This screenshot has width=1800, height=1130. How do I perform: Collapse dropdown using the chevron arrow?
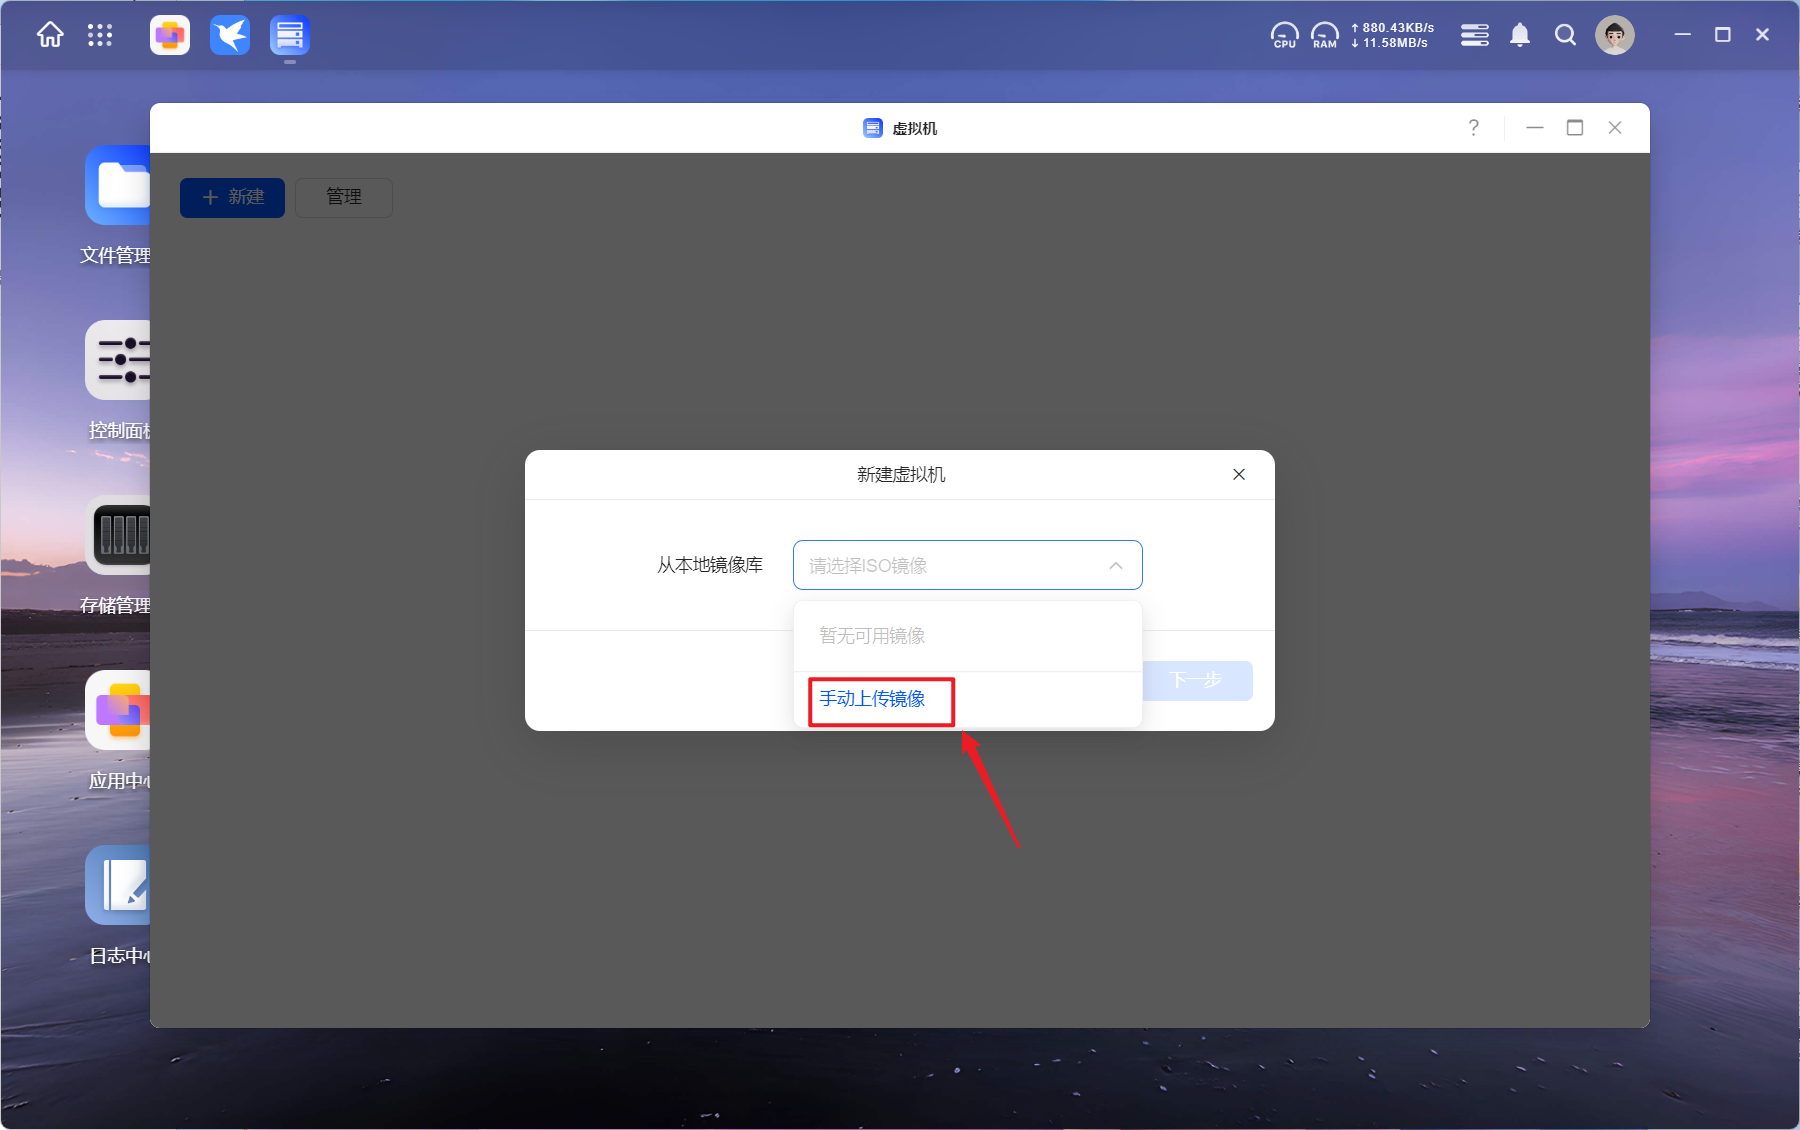coord(1116,566)
